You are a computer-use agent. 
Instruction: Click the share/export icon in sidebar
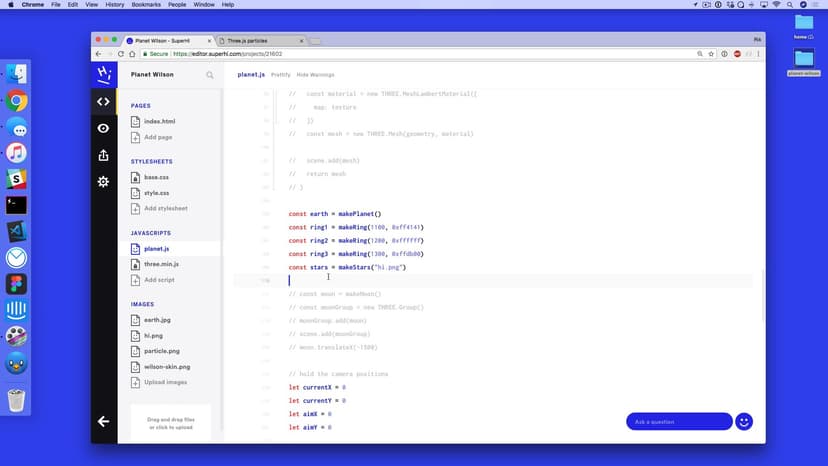[x=103, y=155]
